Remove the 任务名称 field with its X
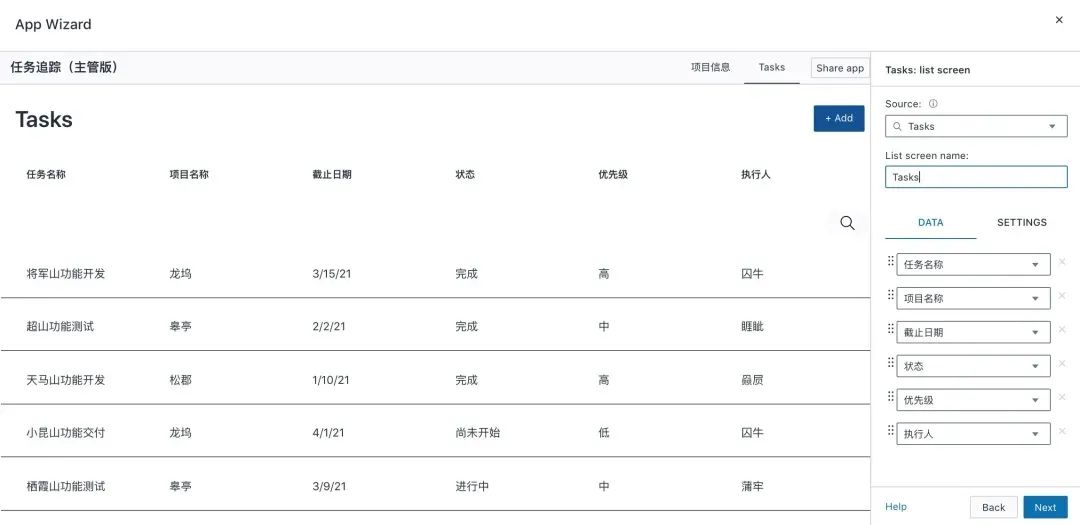Viewport: 1080px width, 525px height. [1061, 262]
